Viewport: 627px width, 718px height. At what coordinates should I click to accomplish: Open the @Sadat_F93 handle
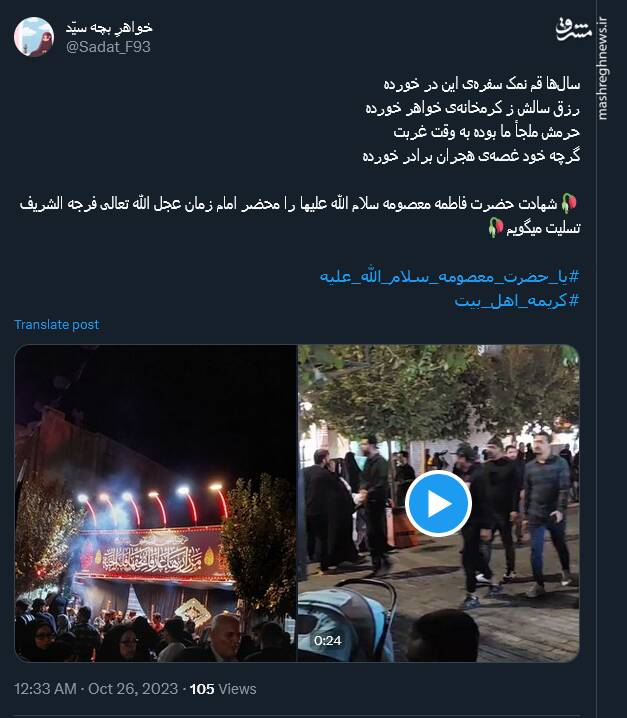108,47
